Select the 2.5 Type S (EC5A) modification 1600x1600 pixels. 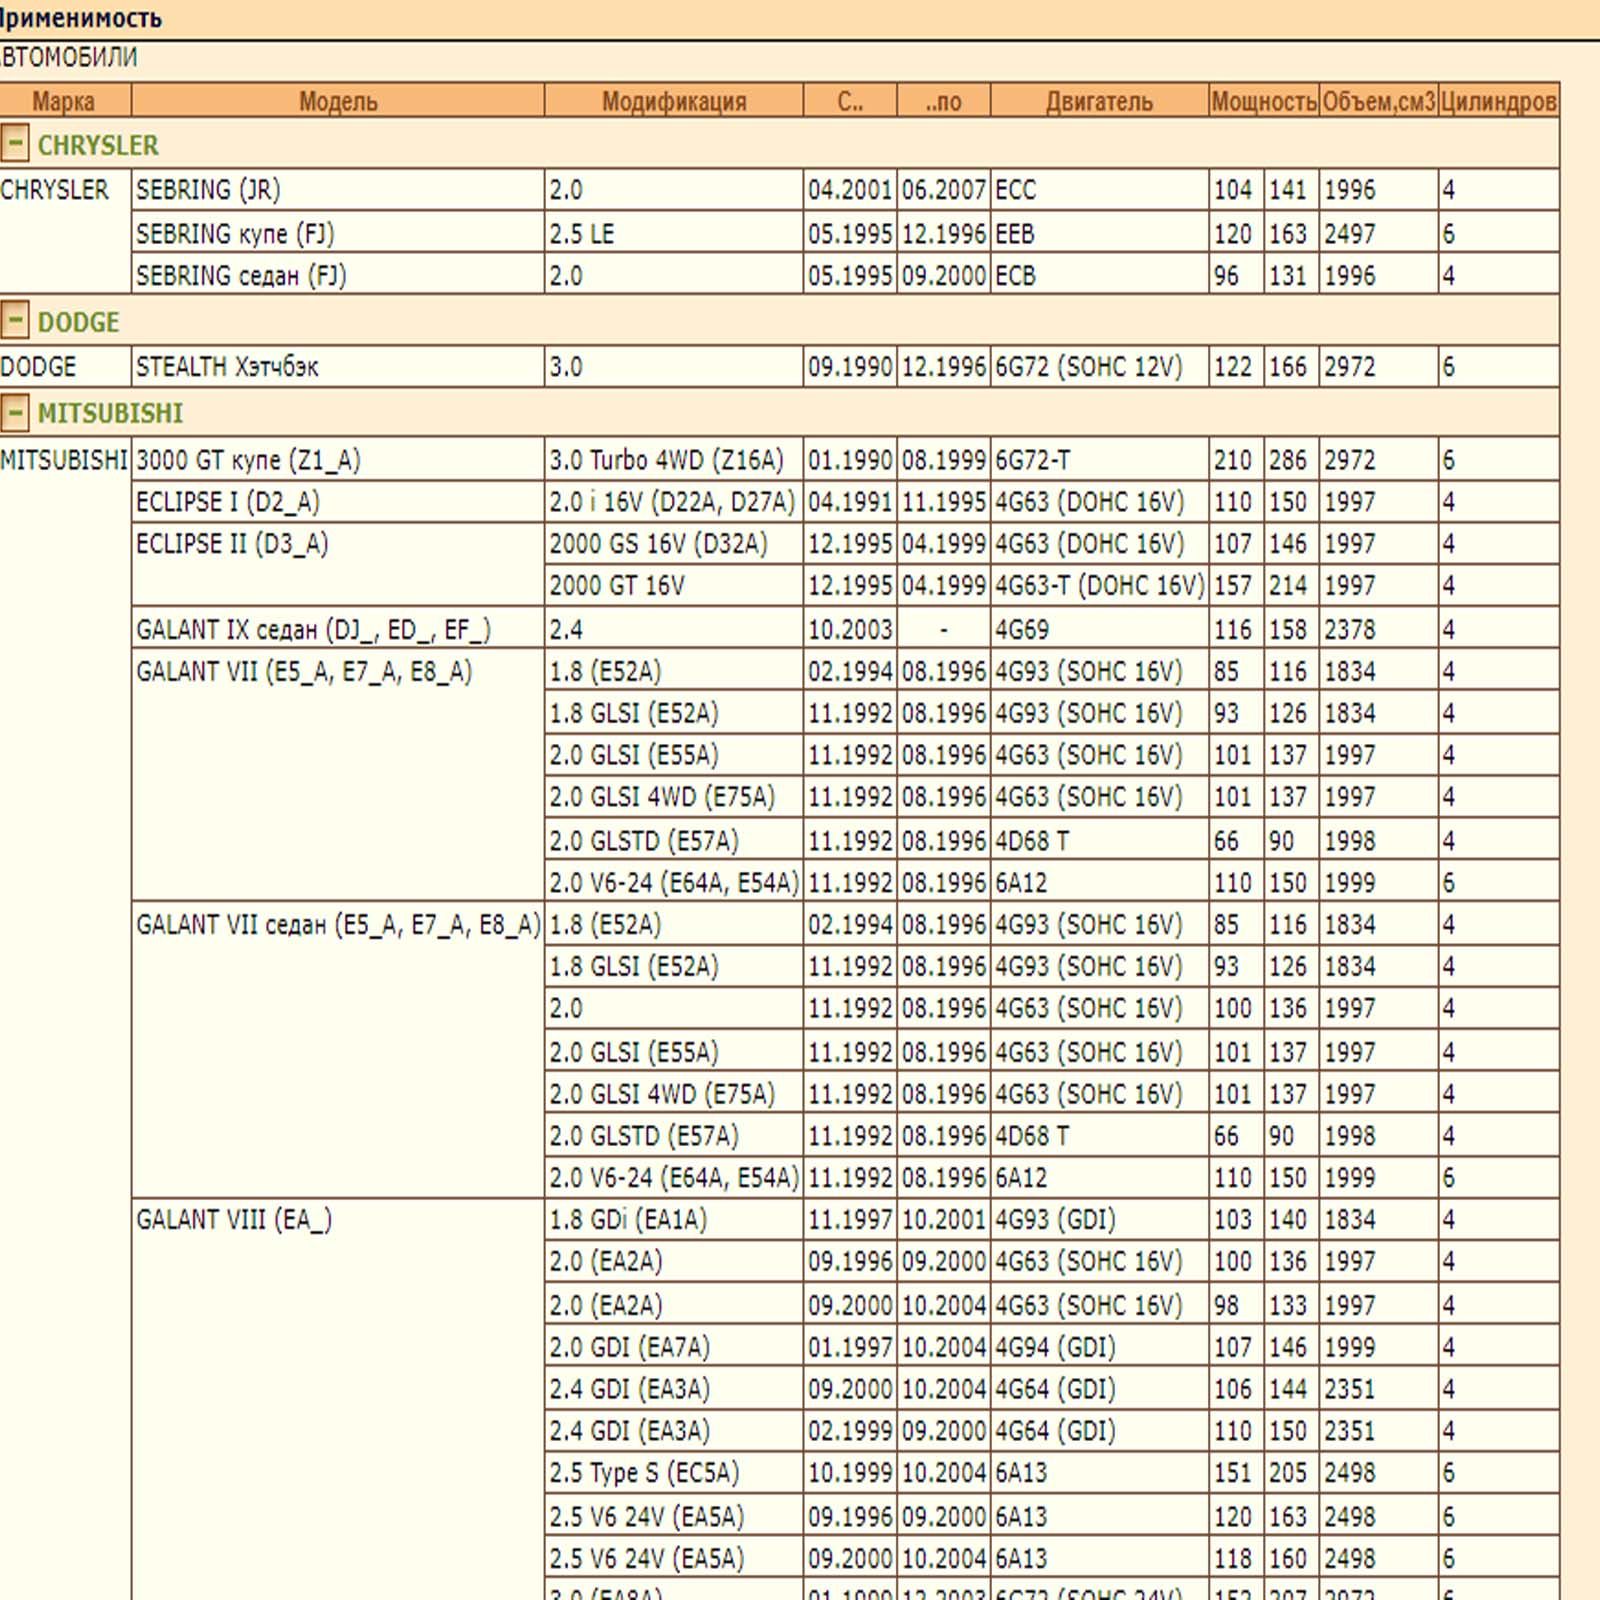click(674, 1473)
